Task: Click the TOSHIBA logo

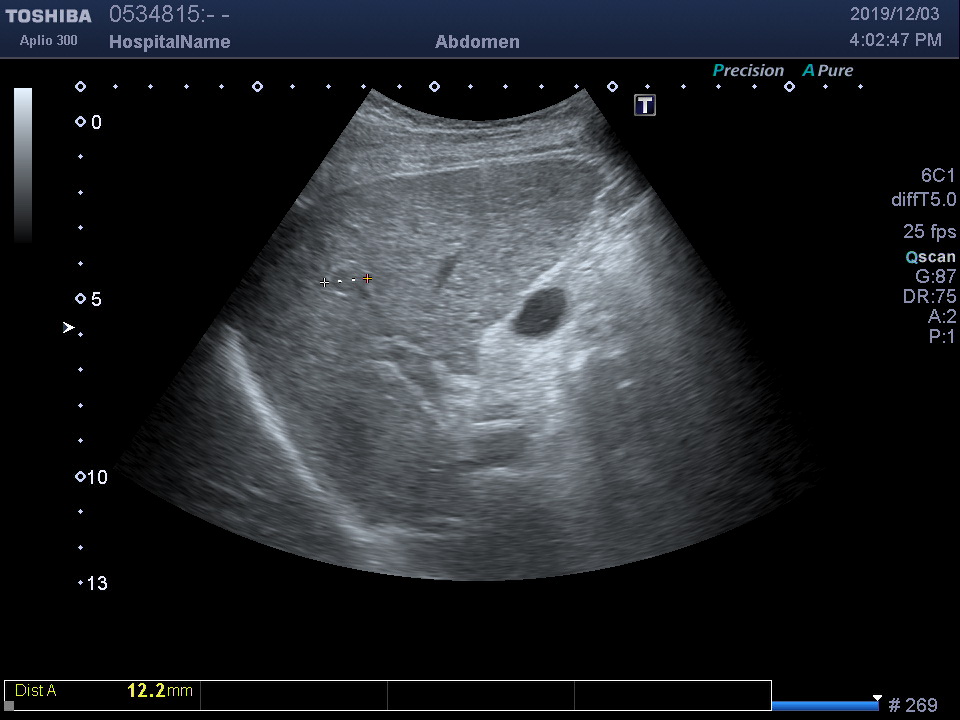Action: coord(48,16)
